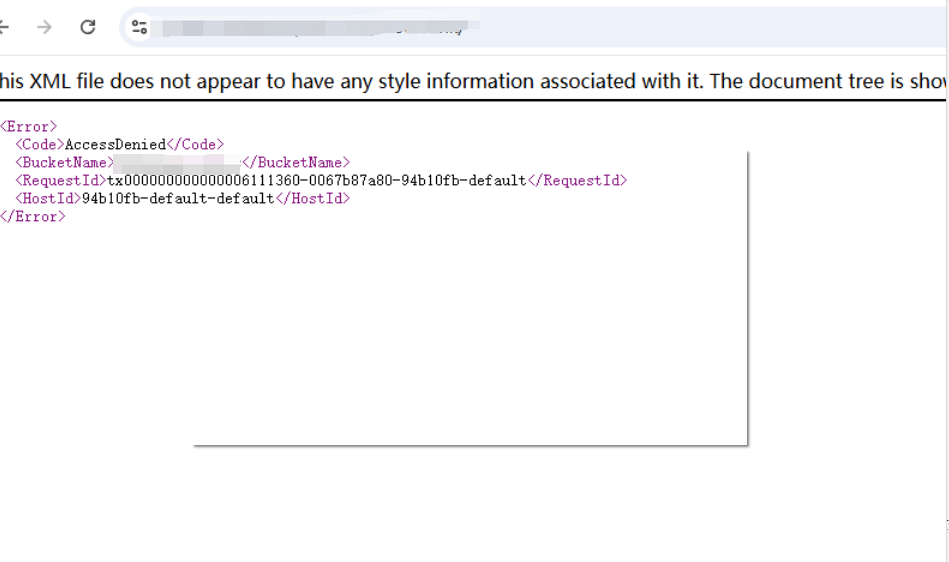Click the browser forward arrow

(44, 27)
